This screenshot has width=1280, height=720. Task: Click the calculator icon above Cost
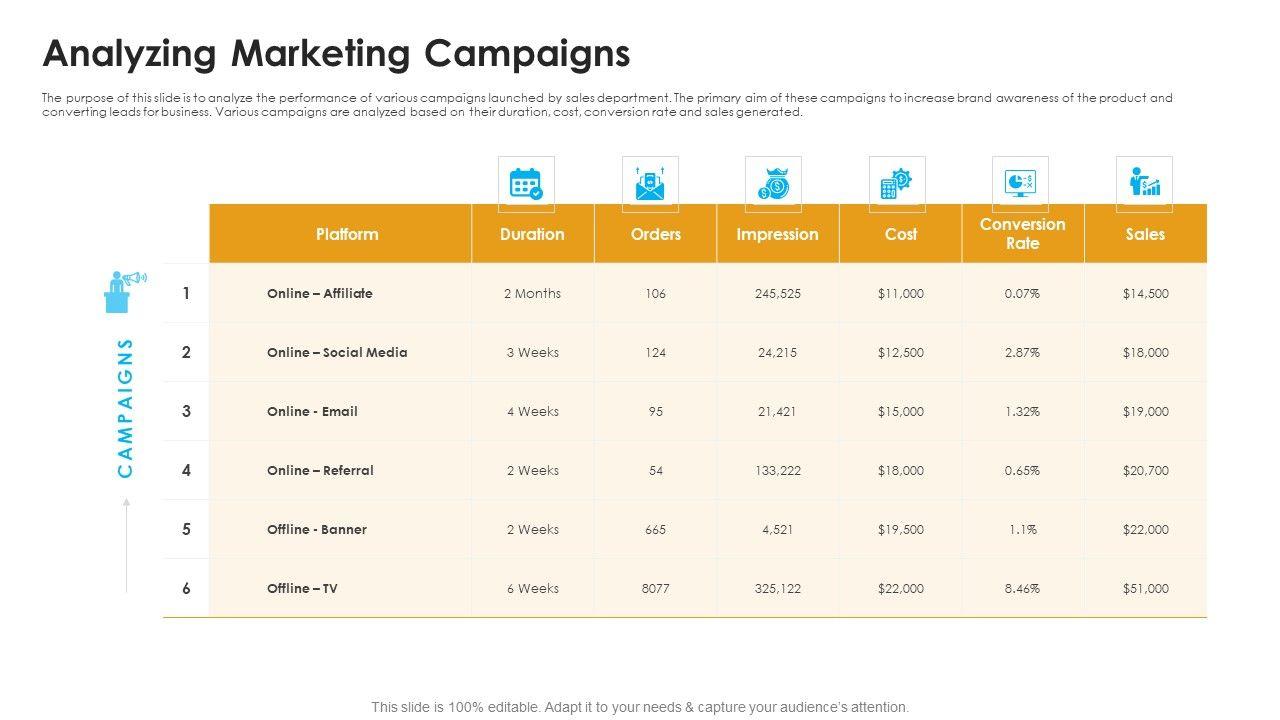897,184
